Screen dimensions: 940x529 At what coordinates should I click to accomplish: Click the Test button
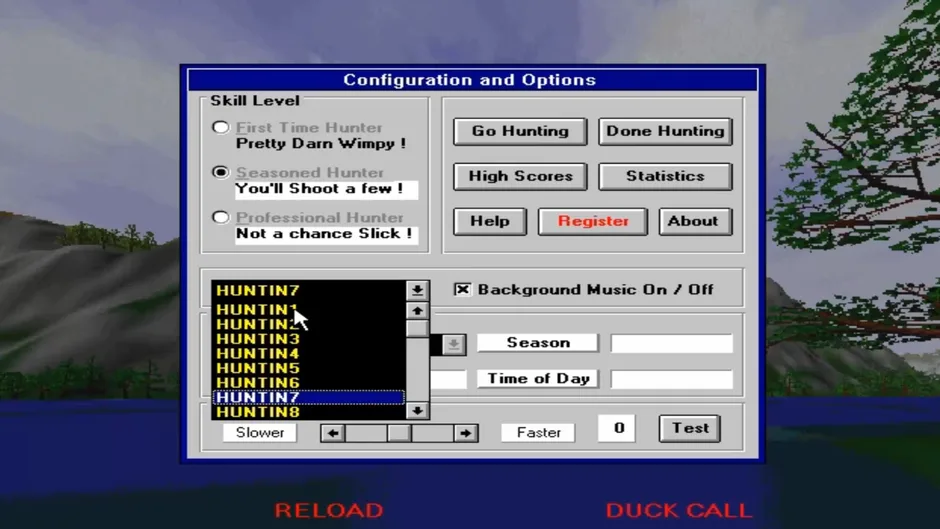690,428
